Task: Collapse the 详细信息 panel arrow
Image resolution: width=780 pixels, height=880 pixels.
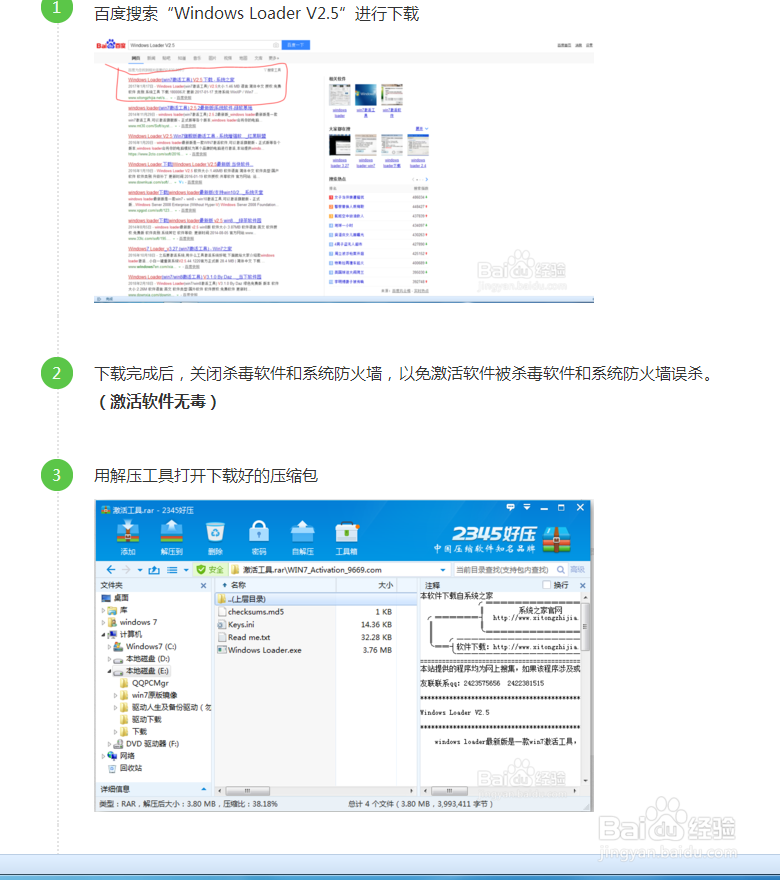Action: point(204,789)
